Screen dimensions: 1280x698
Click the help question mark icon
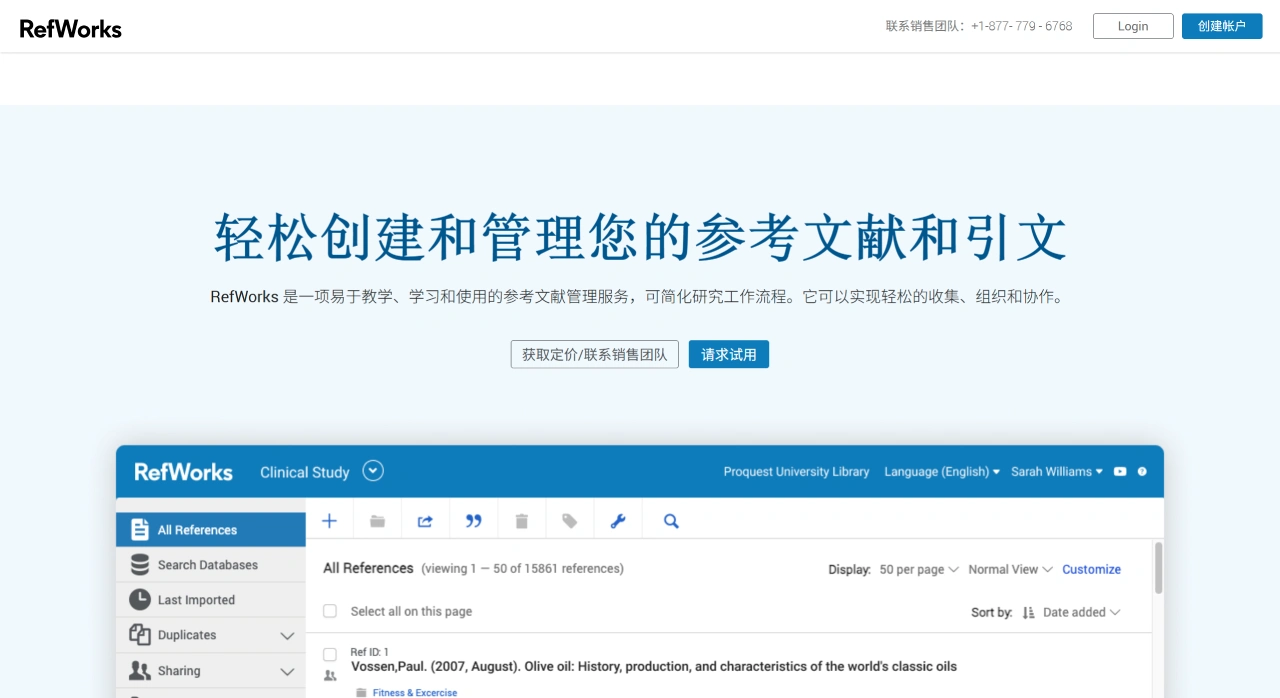click(x=1141, y=471)
